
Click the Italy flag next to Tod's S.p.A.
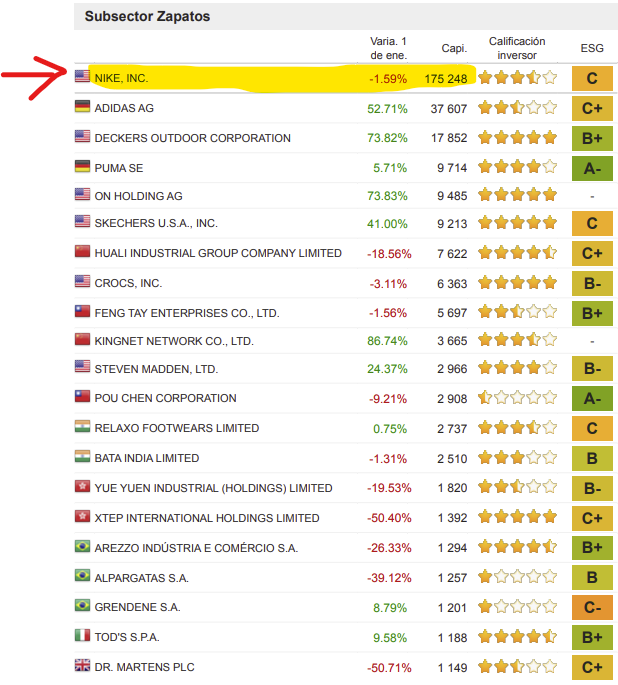(x=82, y=636)
